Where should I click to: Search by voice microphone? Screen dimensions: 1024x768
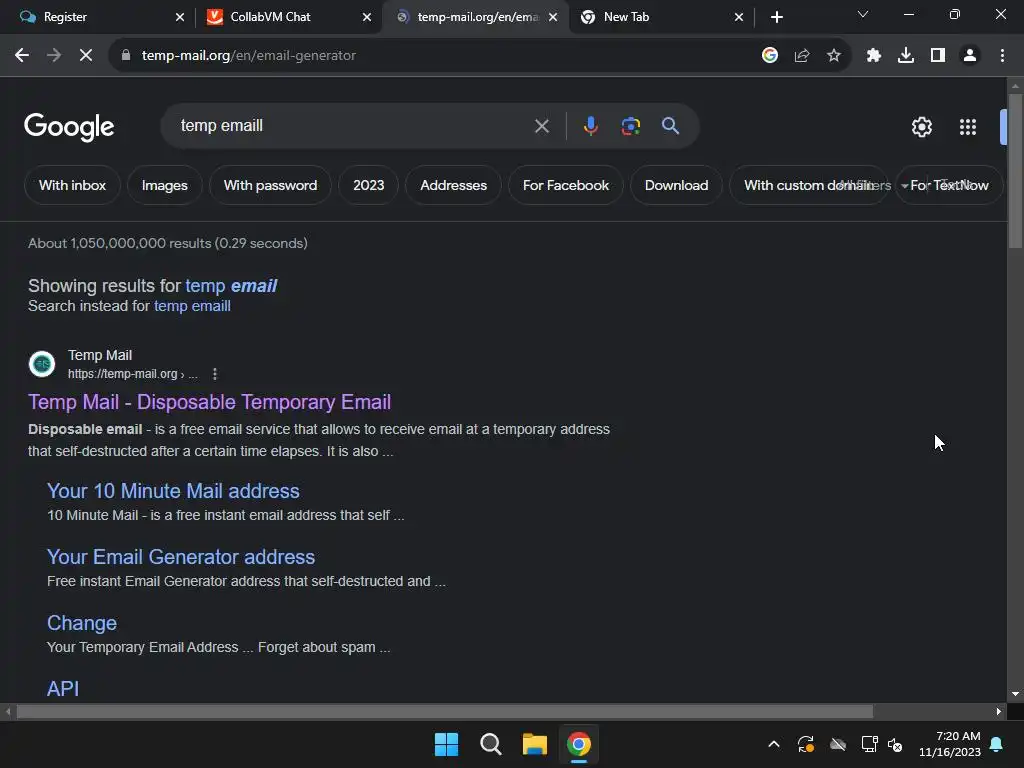point(590,126)
